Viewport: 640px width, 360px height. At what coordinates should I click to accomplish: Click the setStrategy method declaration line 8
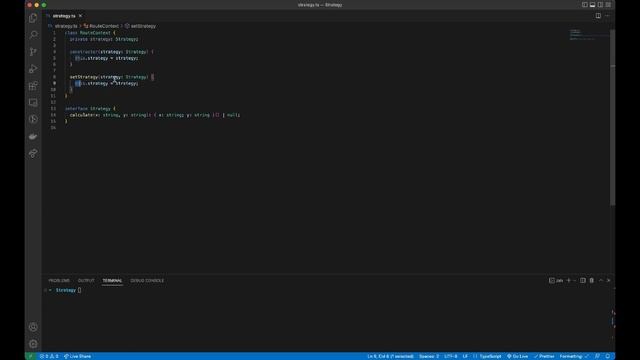pyautogui.click(x=112, y=77)
